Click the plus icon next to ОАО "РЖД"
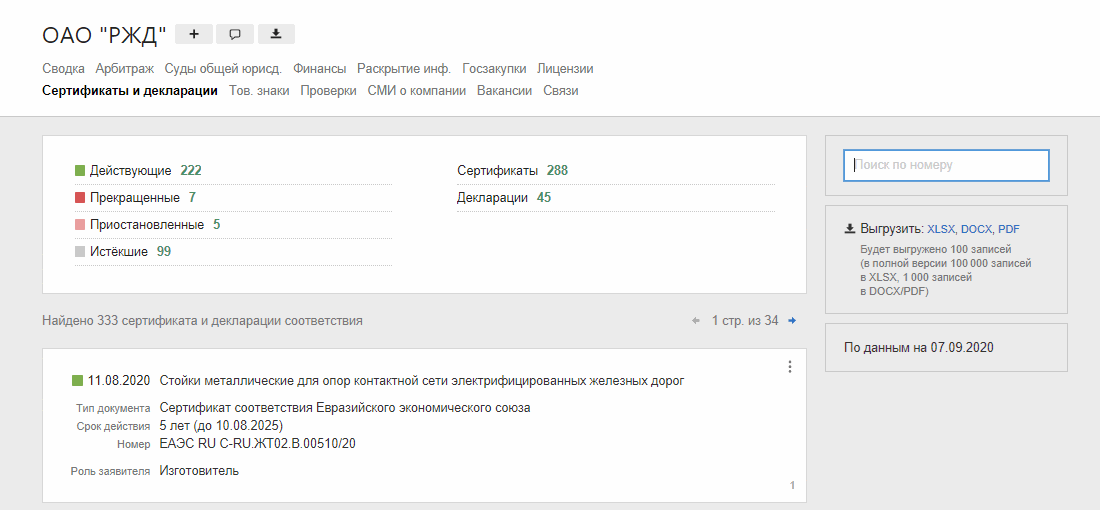 (194, 34)
